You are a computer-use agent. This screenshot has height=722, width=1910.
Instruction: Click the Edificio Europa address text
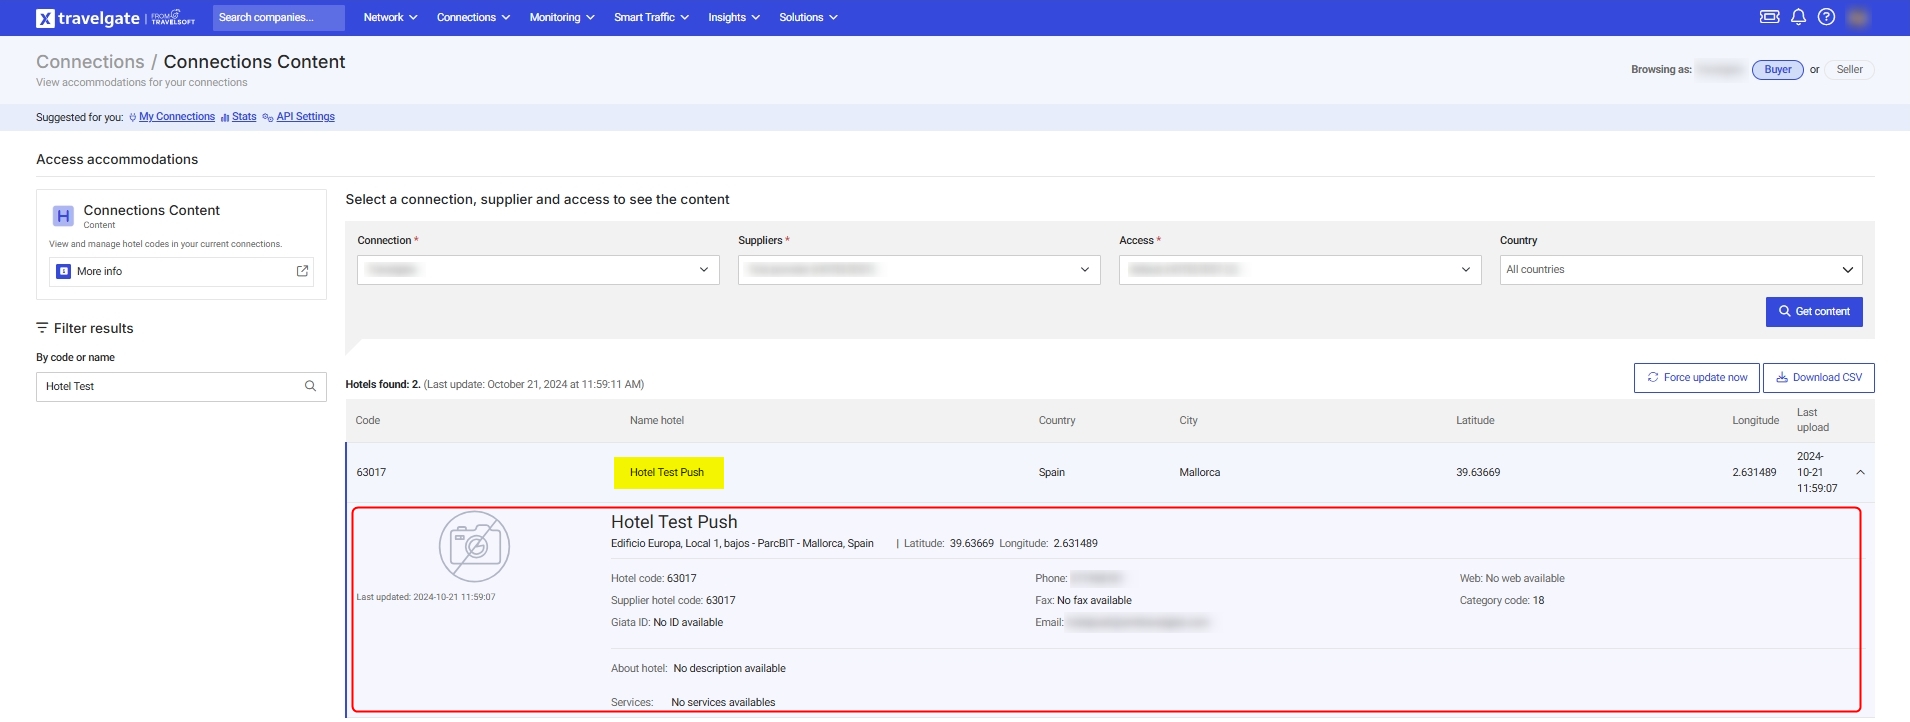click(x=742, y=544)
